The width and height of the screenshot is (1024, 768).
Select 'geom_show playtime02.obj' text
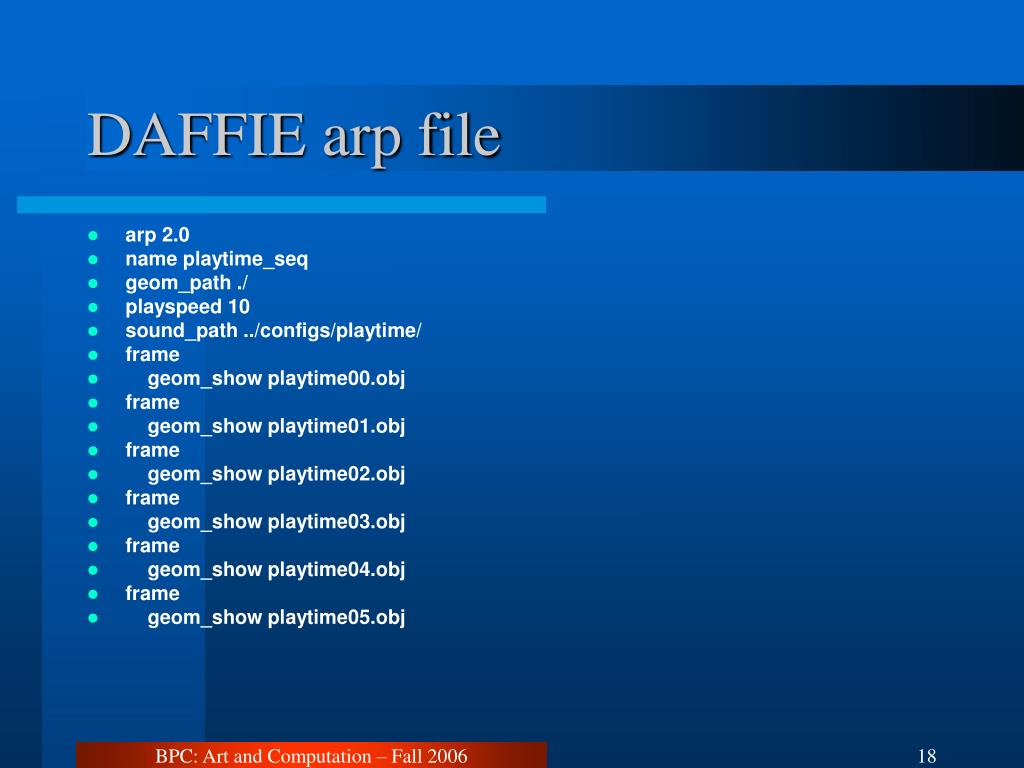(x=276, y=474)
